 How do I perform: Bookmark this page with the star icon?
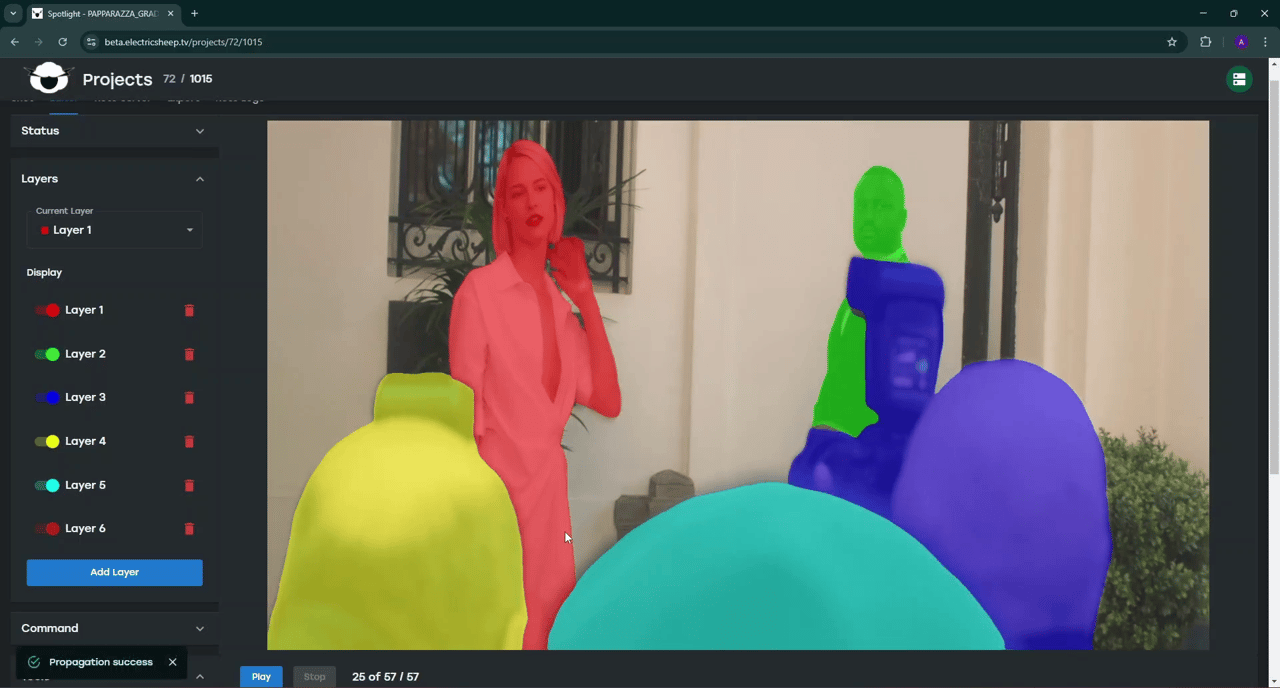click(1172, 42)
